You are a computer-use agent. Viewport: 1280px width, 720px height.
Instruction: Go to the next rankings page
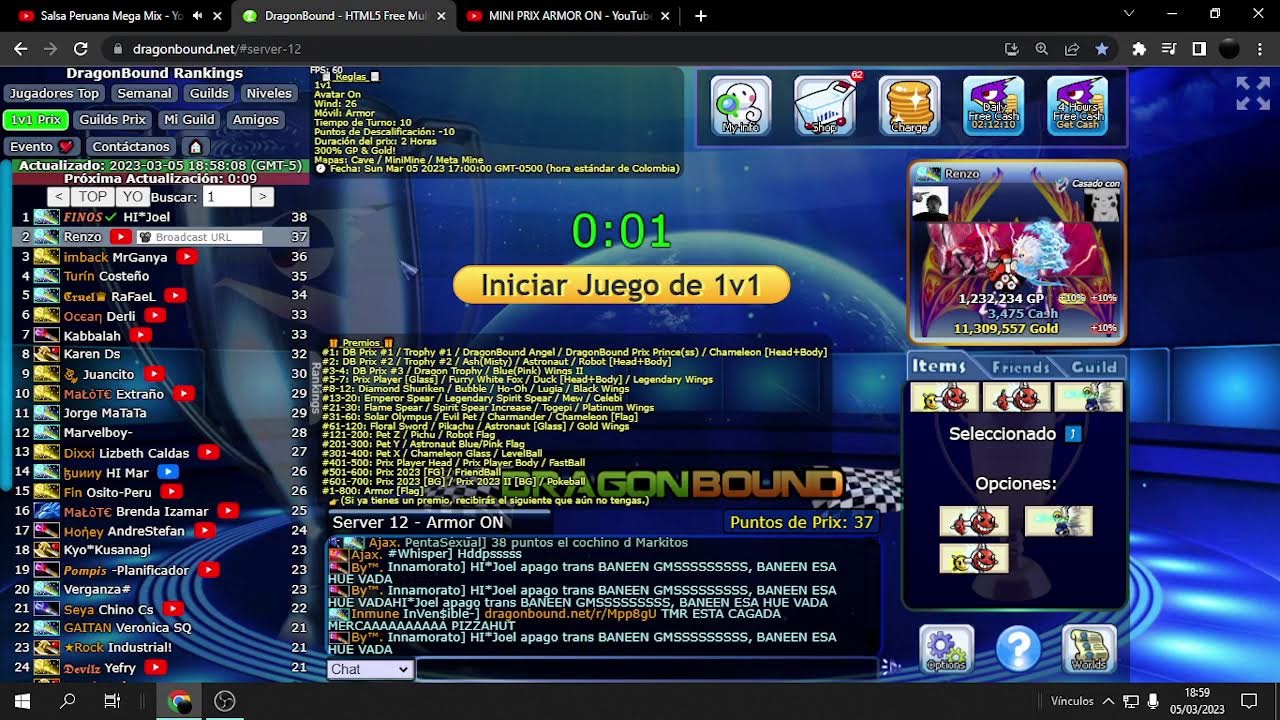(x=263, y=197)
